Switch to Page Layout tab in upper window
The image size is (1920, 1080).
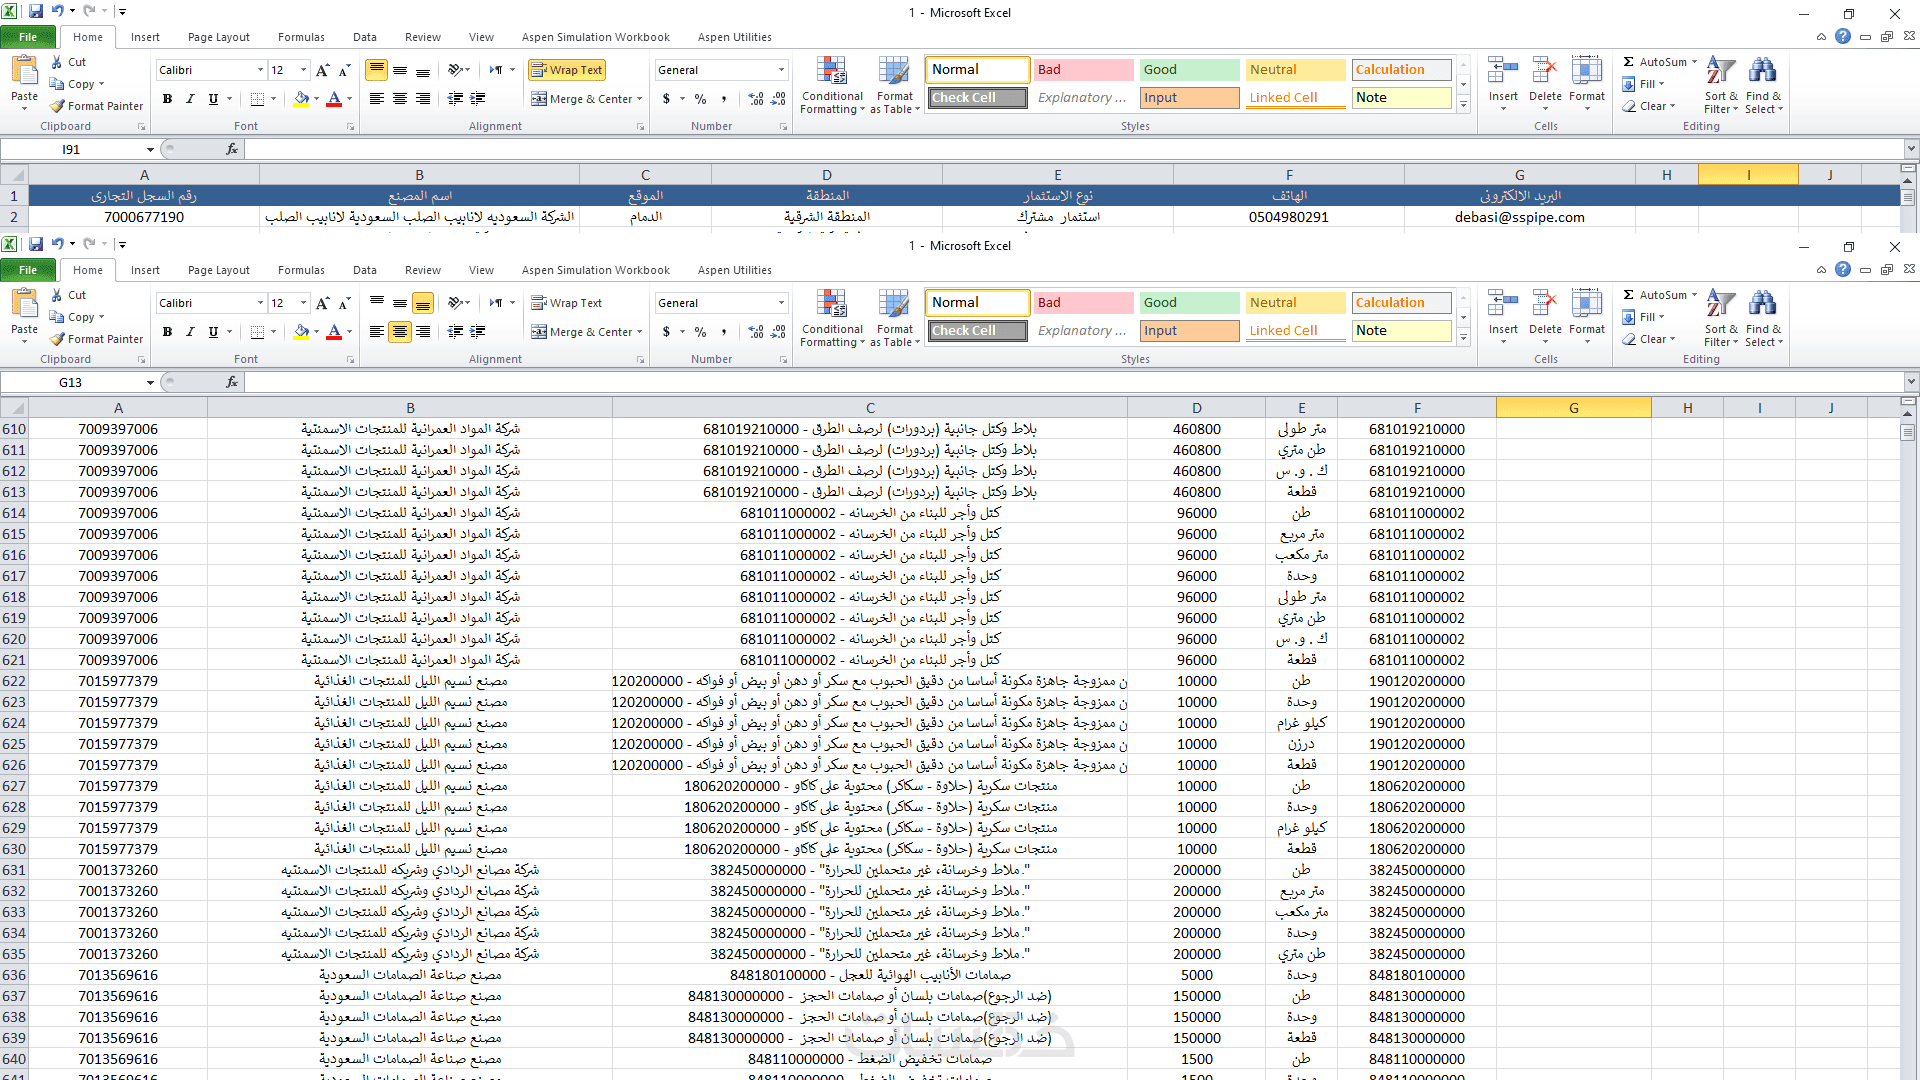(218, 37)
